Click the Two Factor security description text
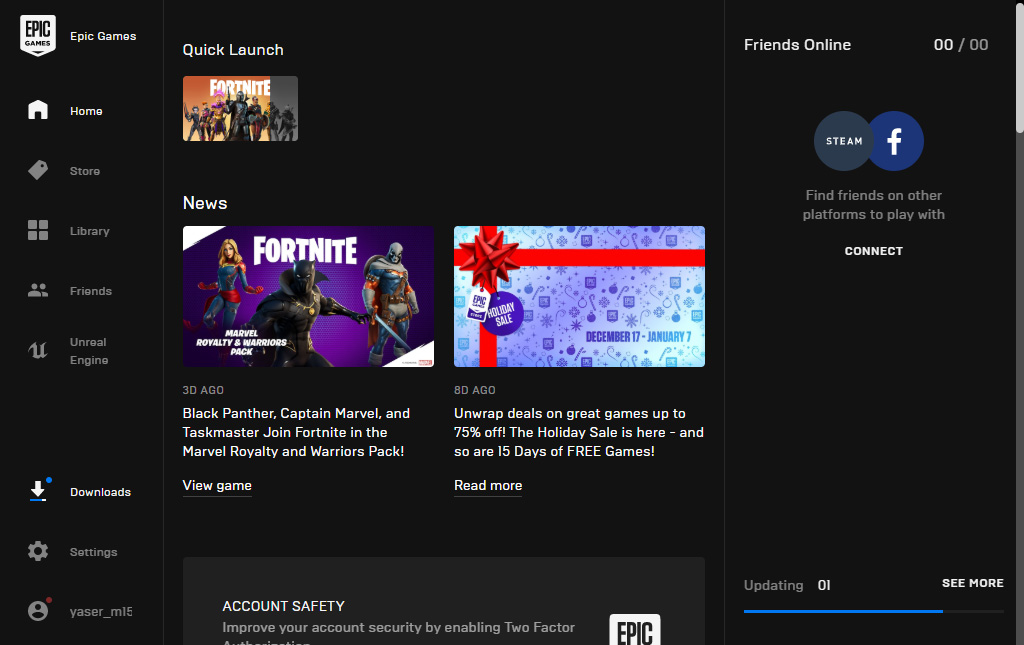1024x645 pixels. click(398, 632)
